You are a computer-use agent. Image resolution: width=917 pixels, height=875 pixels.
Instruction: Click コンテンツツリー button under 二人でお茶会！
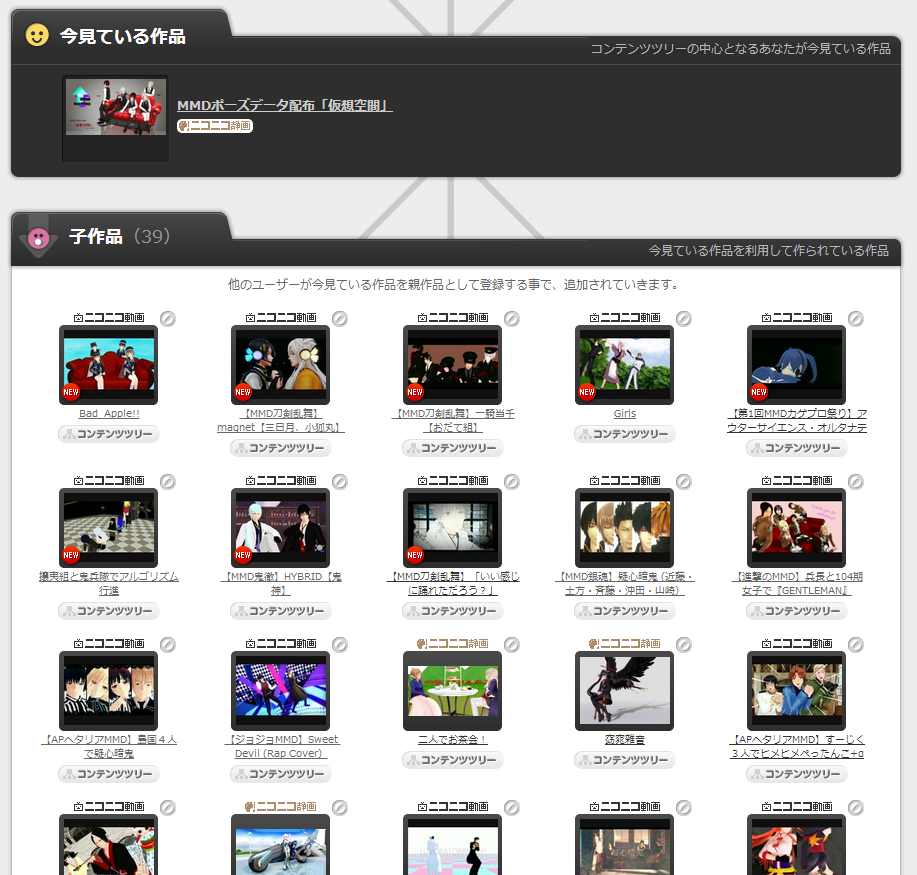(453, 760)
